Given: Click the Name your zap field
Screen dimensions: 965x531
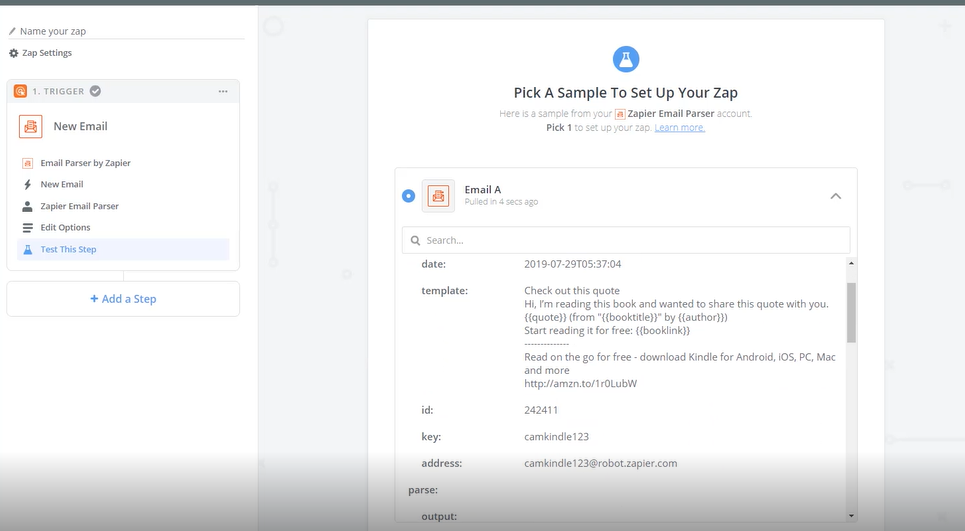Looking at the screenshot, I should click(126, 31).
